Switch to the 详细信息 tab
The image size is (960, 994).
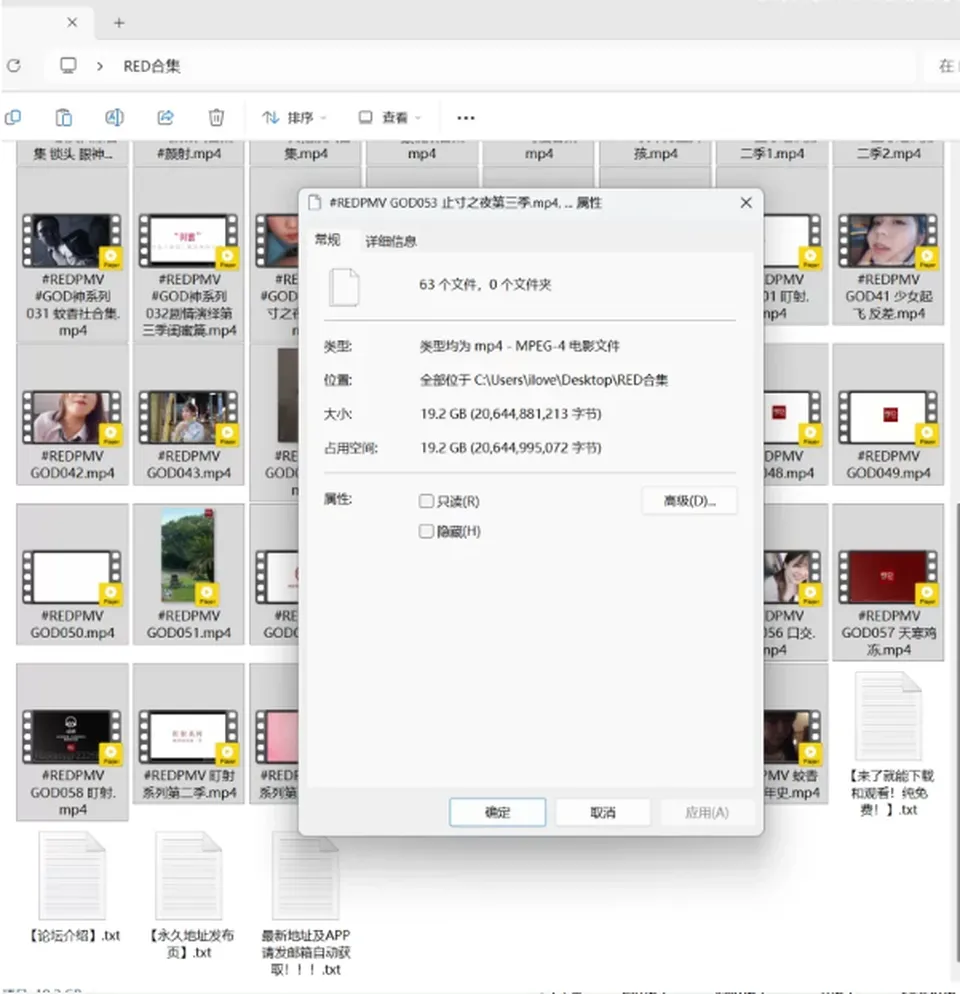click(391, 241)
